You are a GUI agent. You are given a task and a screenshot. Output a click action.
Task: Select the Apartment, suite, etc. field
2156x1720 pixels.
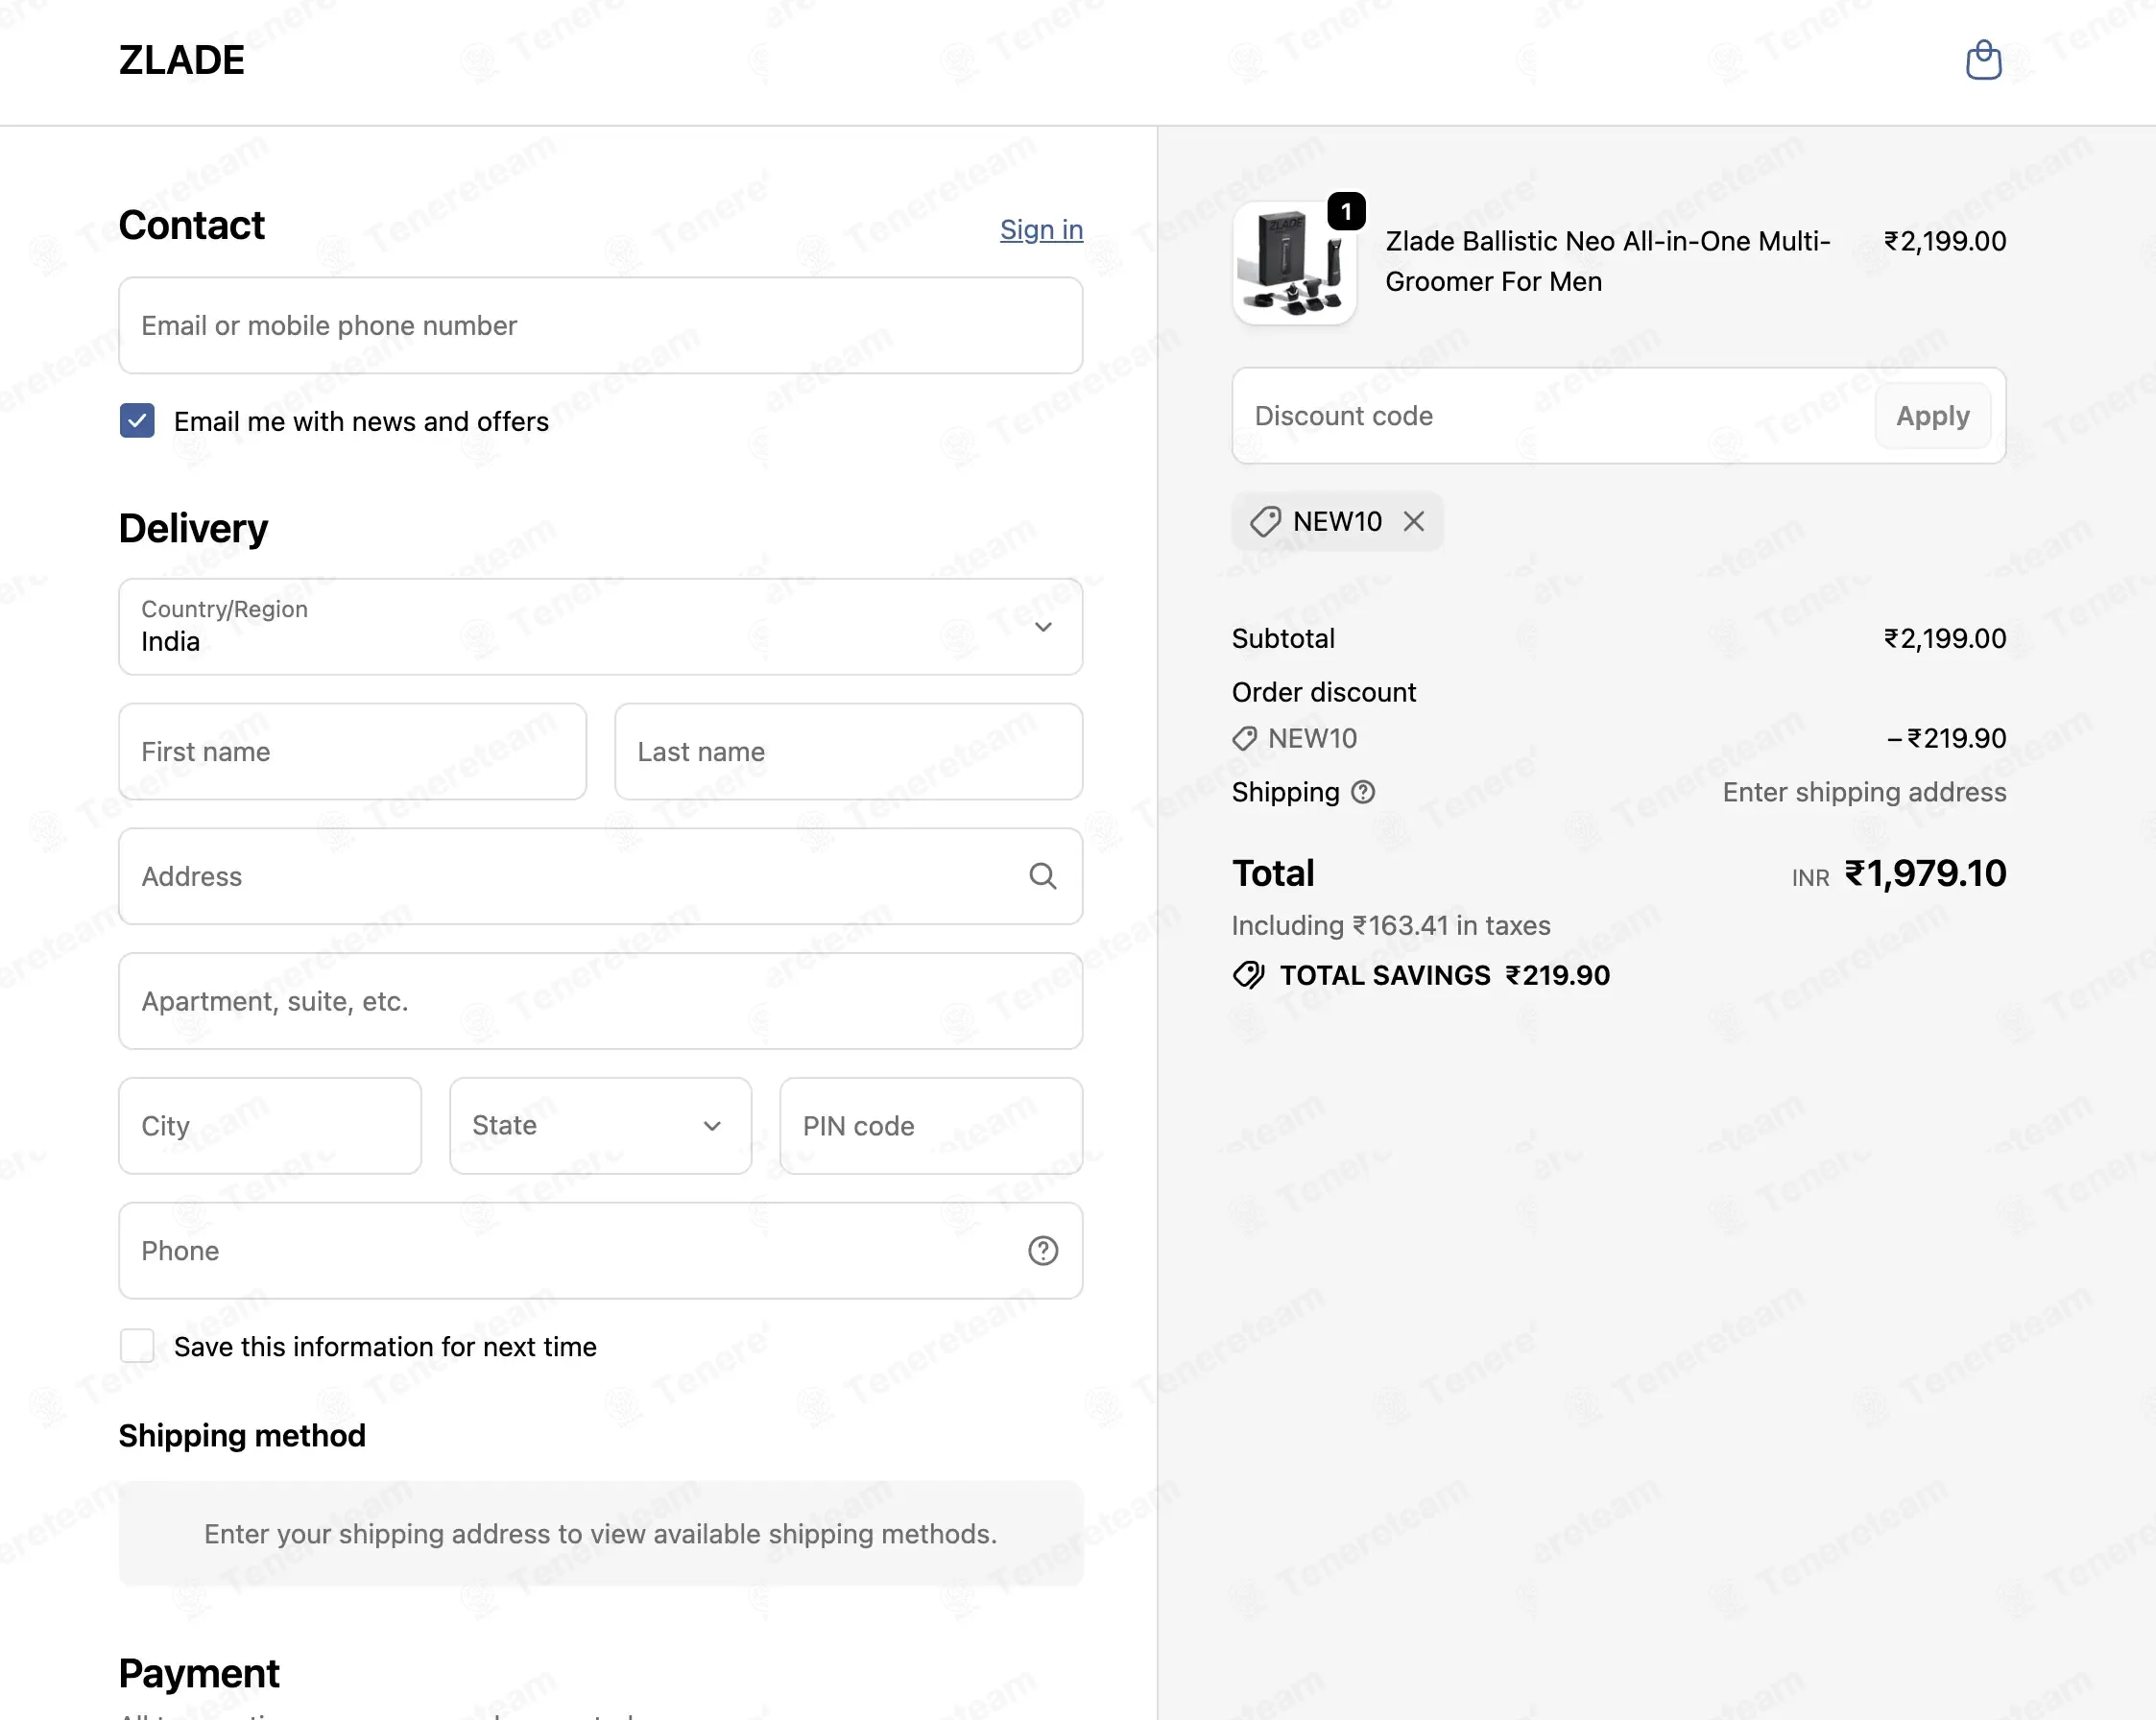[x=600, y=1001]
